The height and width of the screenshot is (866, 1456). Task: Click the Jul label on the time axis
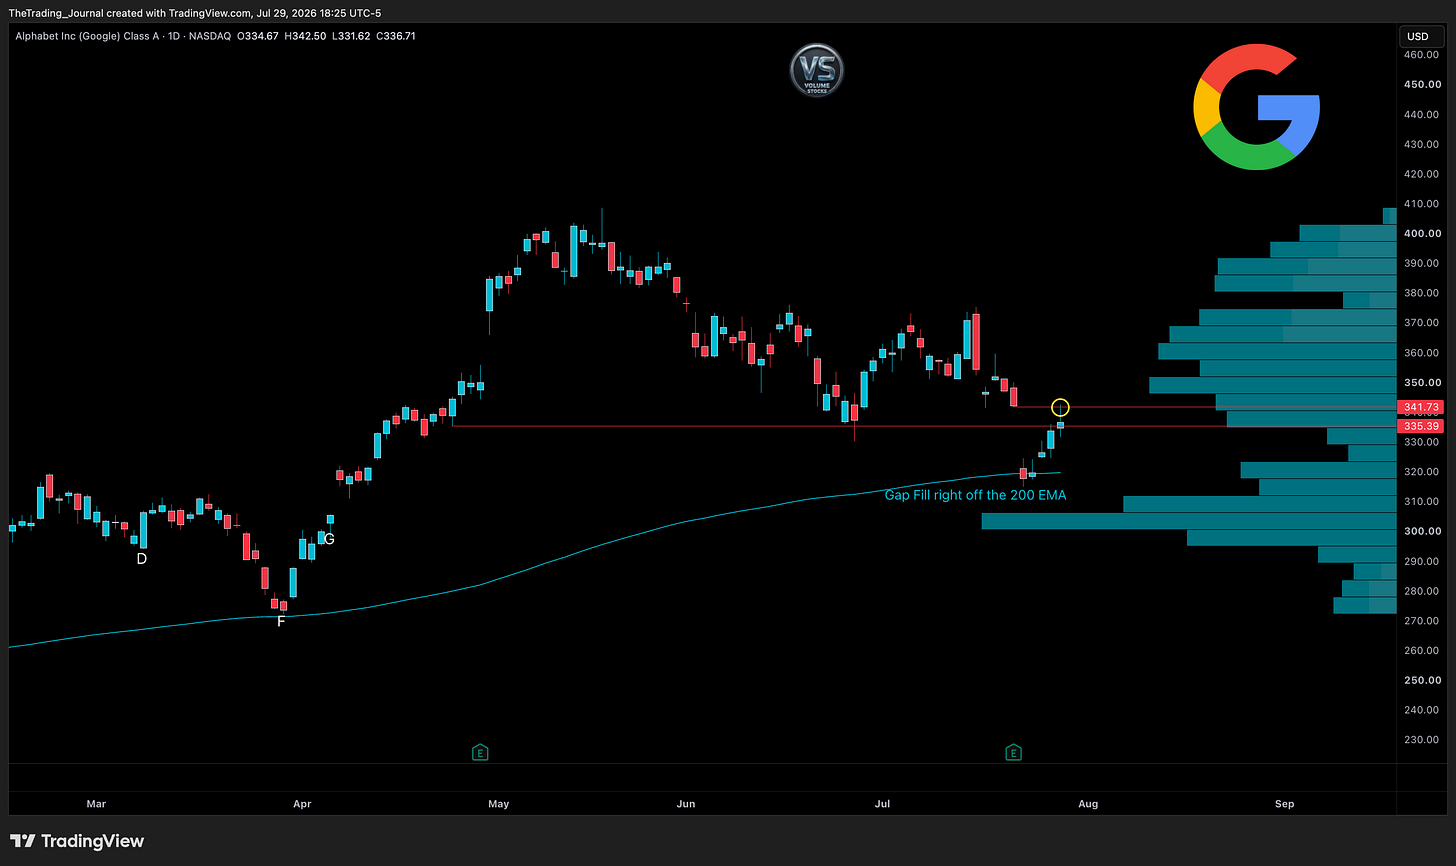883,803
